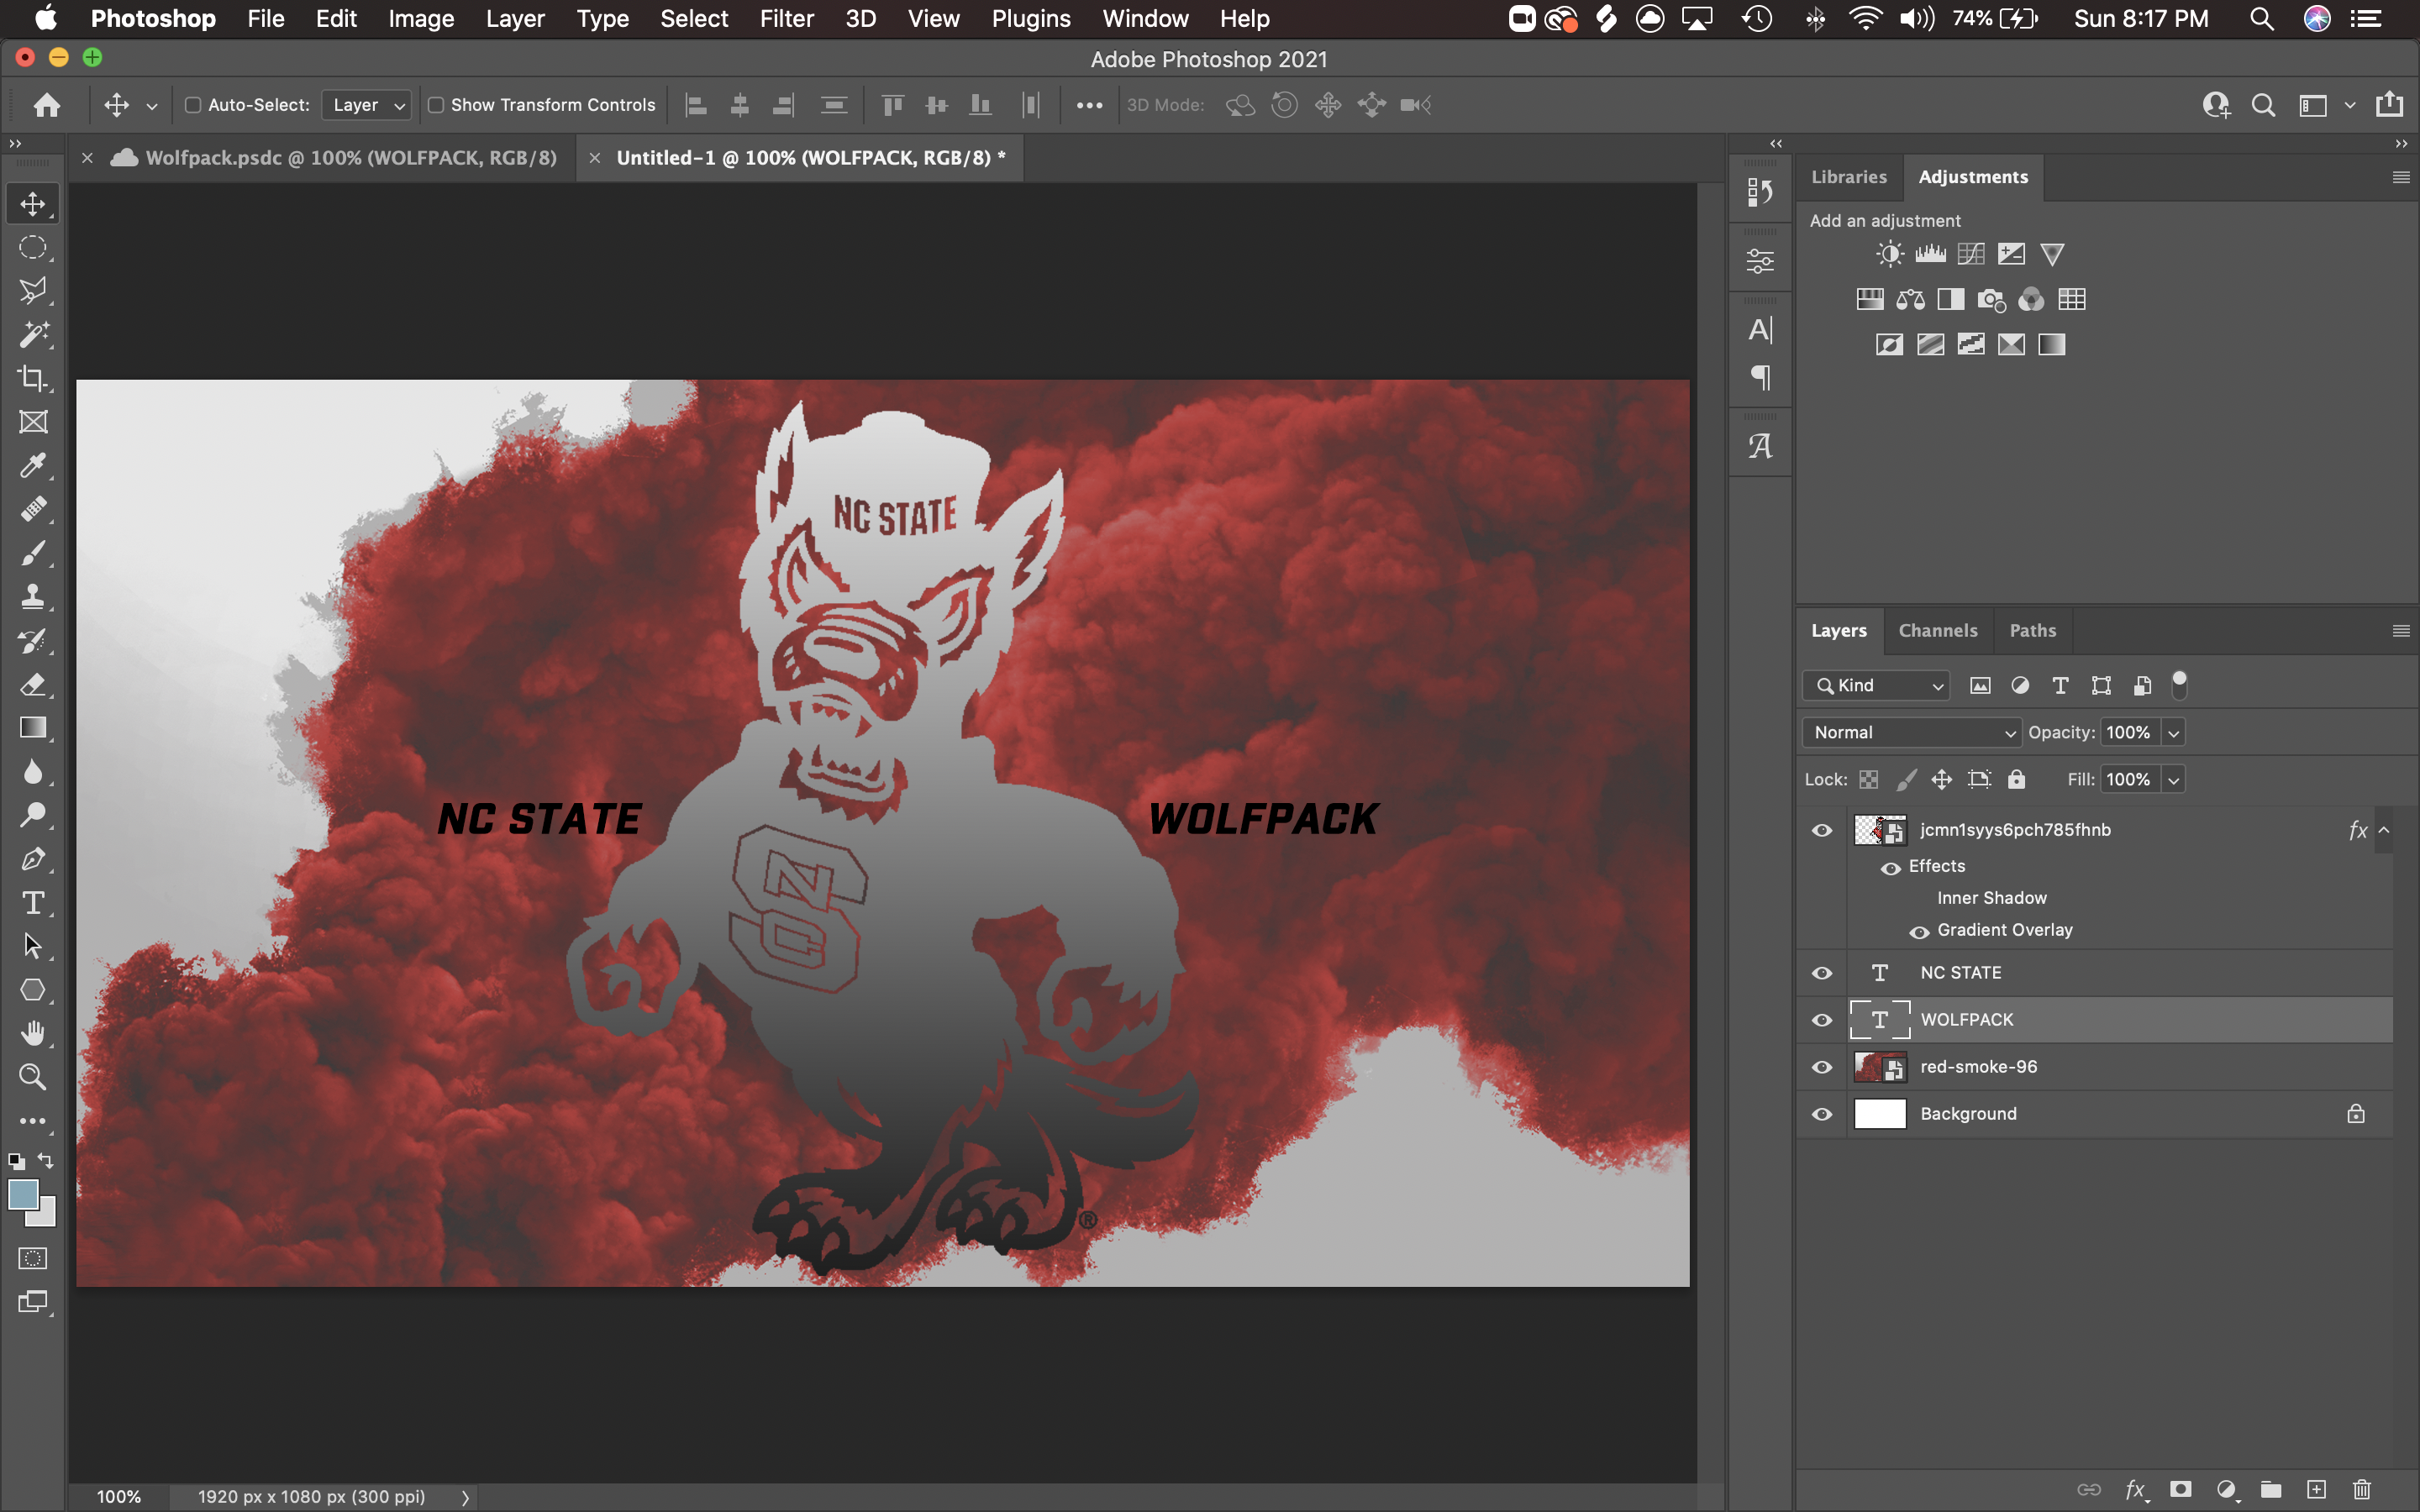
Task: Switch to the Wolfpack.psdc document tab
Action: pos(351,158)
